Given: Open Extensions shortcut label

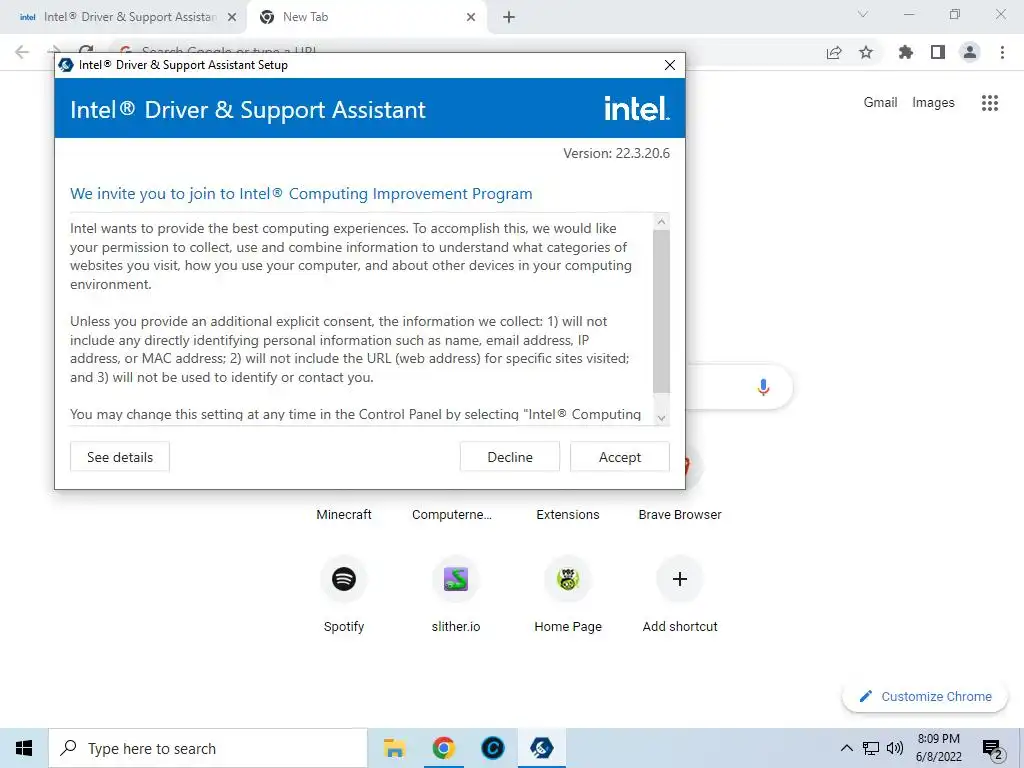Looking at the screenshot, I should tap(568, 515).
